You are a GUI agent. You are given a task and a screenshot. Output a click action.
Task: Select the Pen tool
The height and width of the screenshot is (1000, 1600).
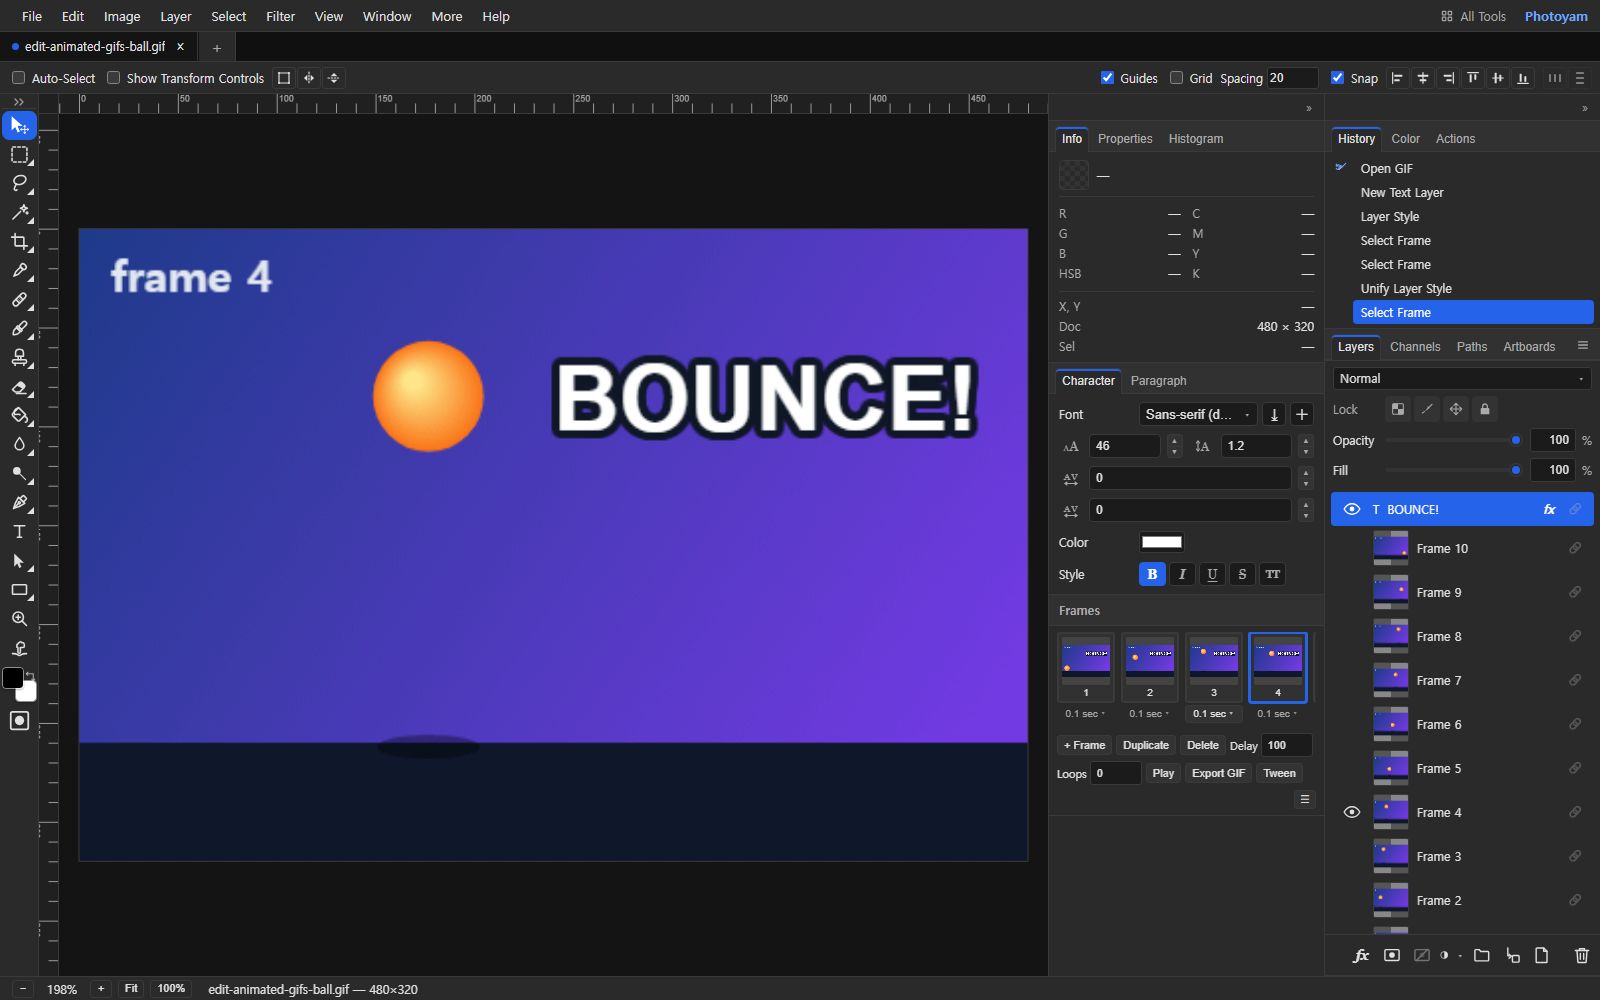pos(19,502)
